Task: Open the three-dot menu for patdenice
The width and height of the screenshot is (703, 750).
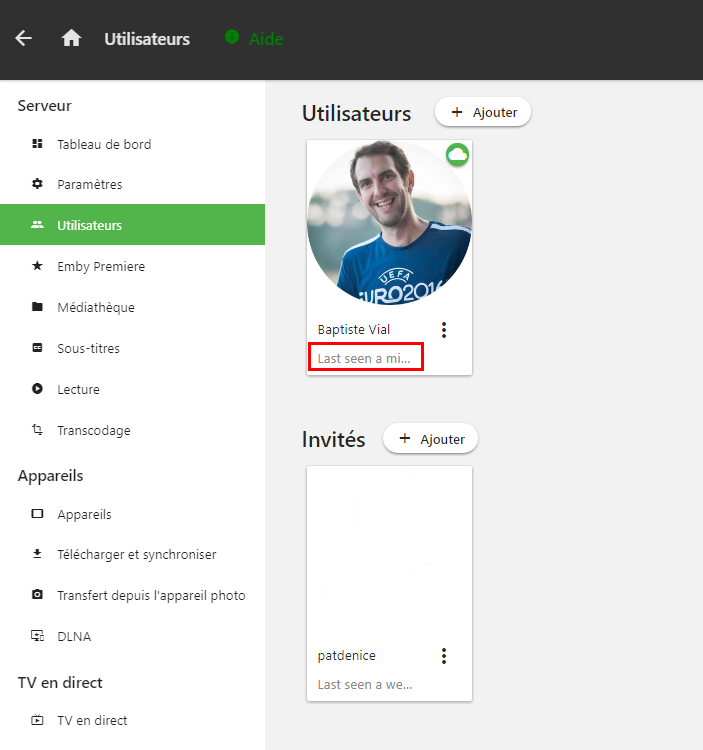Action: (x=444, y=656)
